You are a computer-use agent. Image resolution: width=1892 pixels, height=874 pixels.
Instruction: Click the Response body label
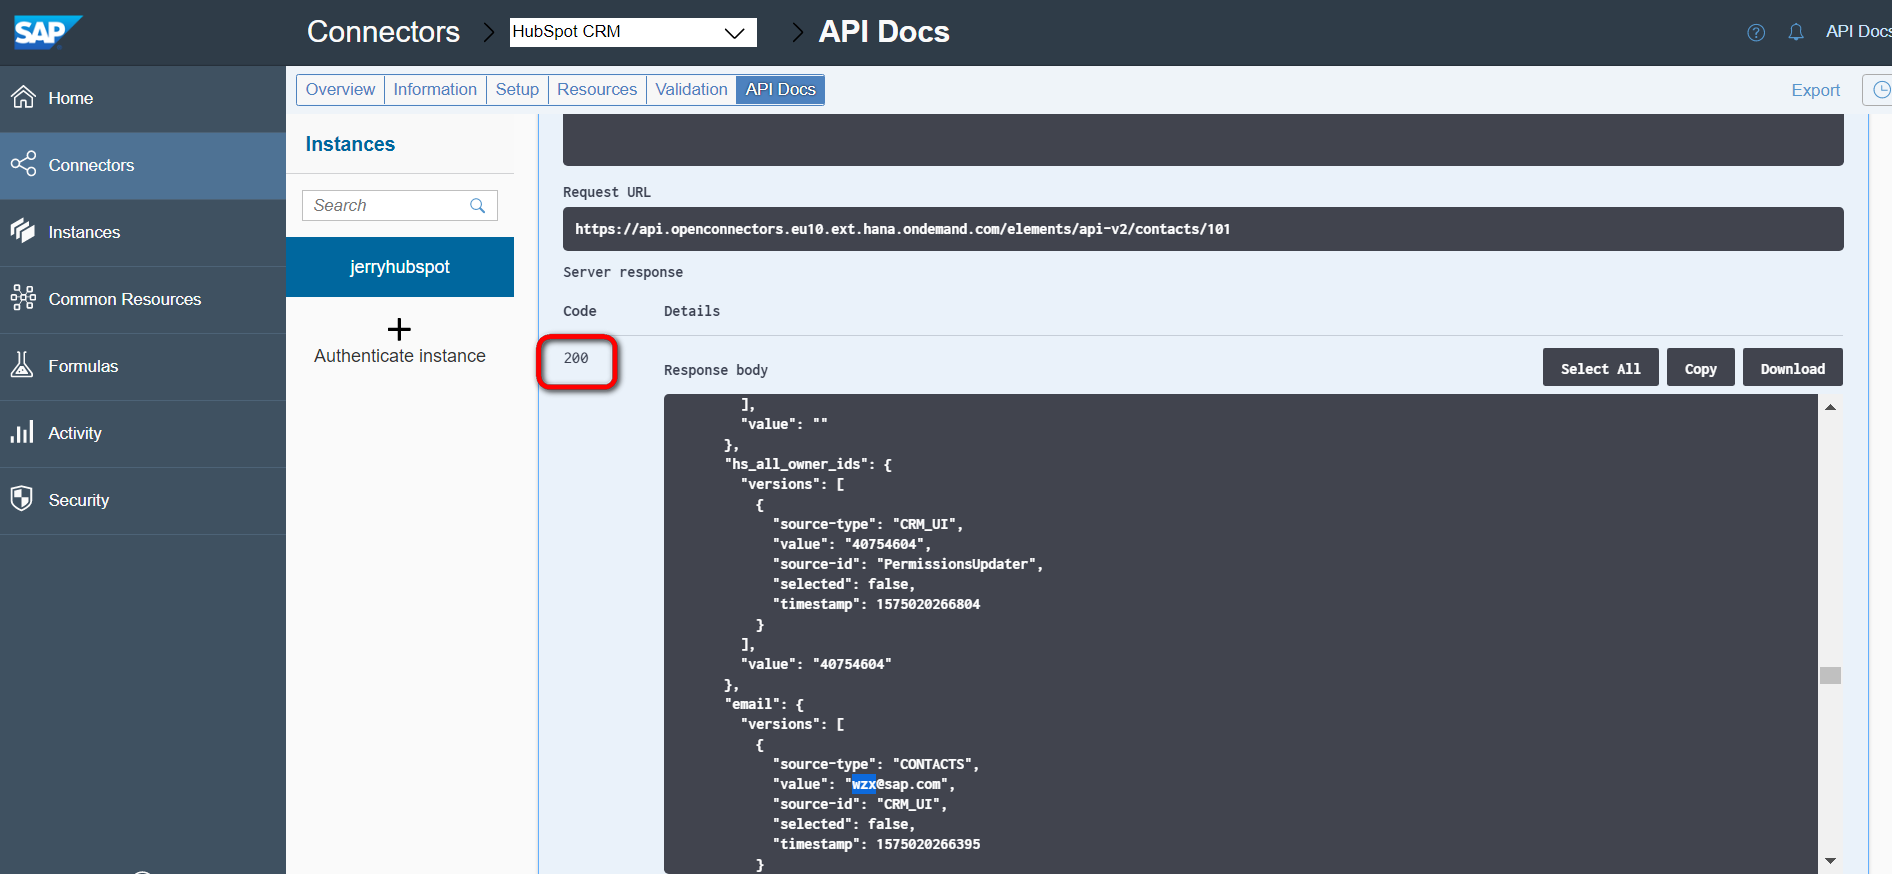click(x=716, y=370)
